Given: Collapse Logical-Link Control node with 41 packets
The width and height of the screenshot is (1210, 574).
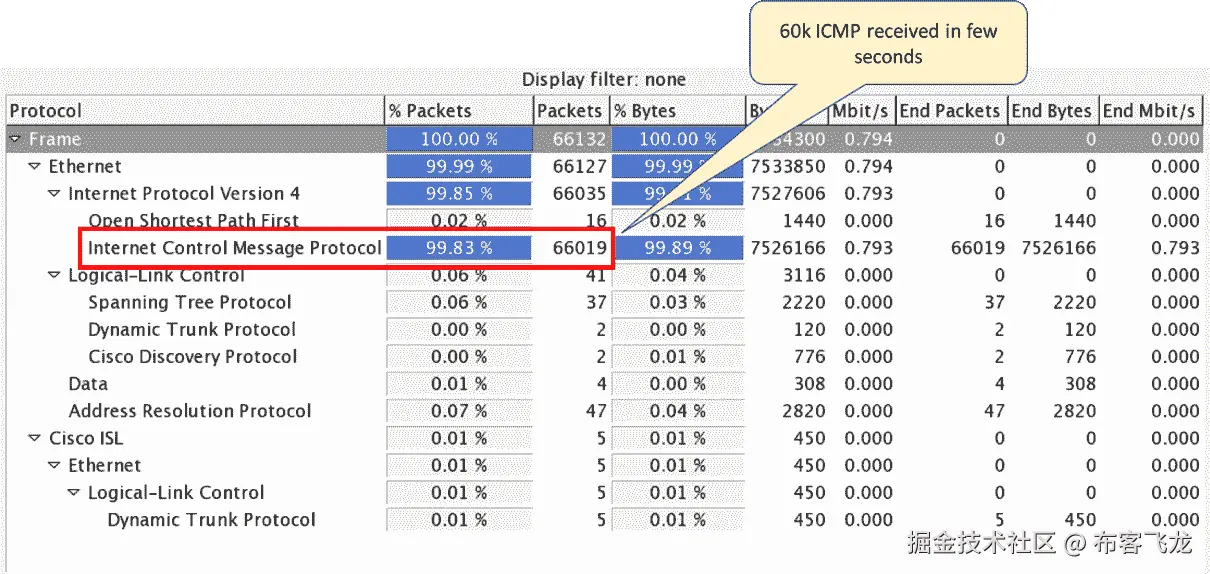Looking at the screenshot, I should 54,276.
